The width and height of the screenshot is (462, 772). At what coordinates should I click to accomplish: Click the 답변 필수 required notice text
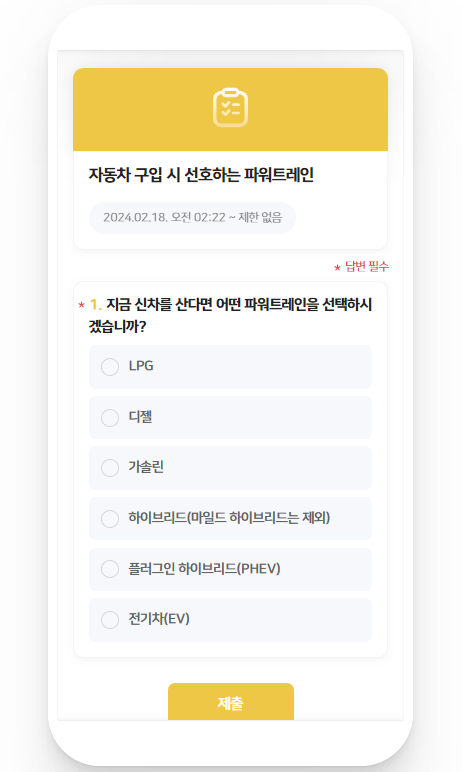click(x=367, y=266)
